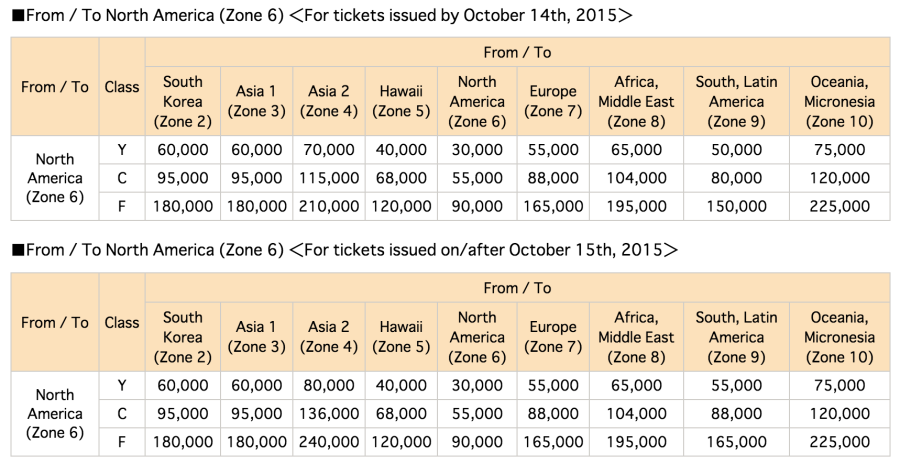
Task: Select the first table's North America (Zone 6) row label
Action: pos(55,178)
